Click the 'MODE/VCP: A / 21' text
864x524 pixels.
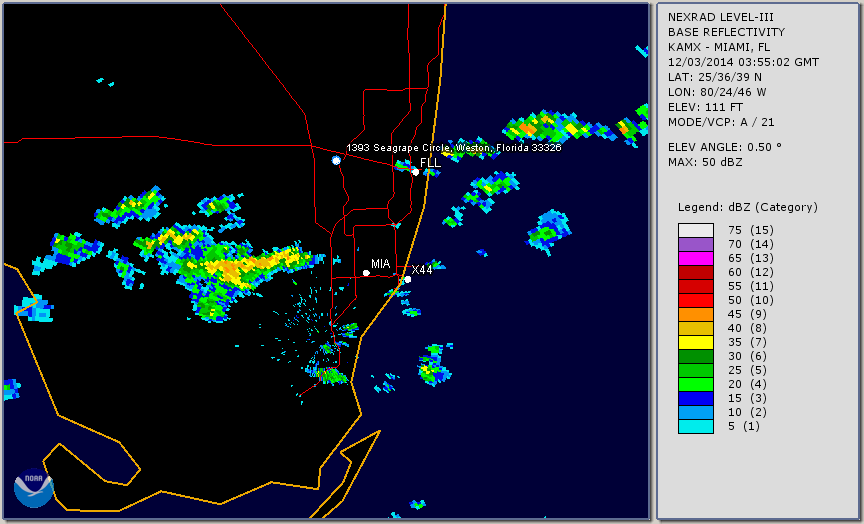(721, 122)
